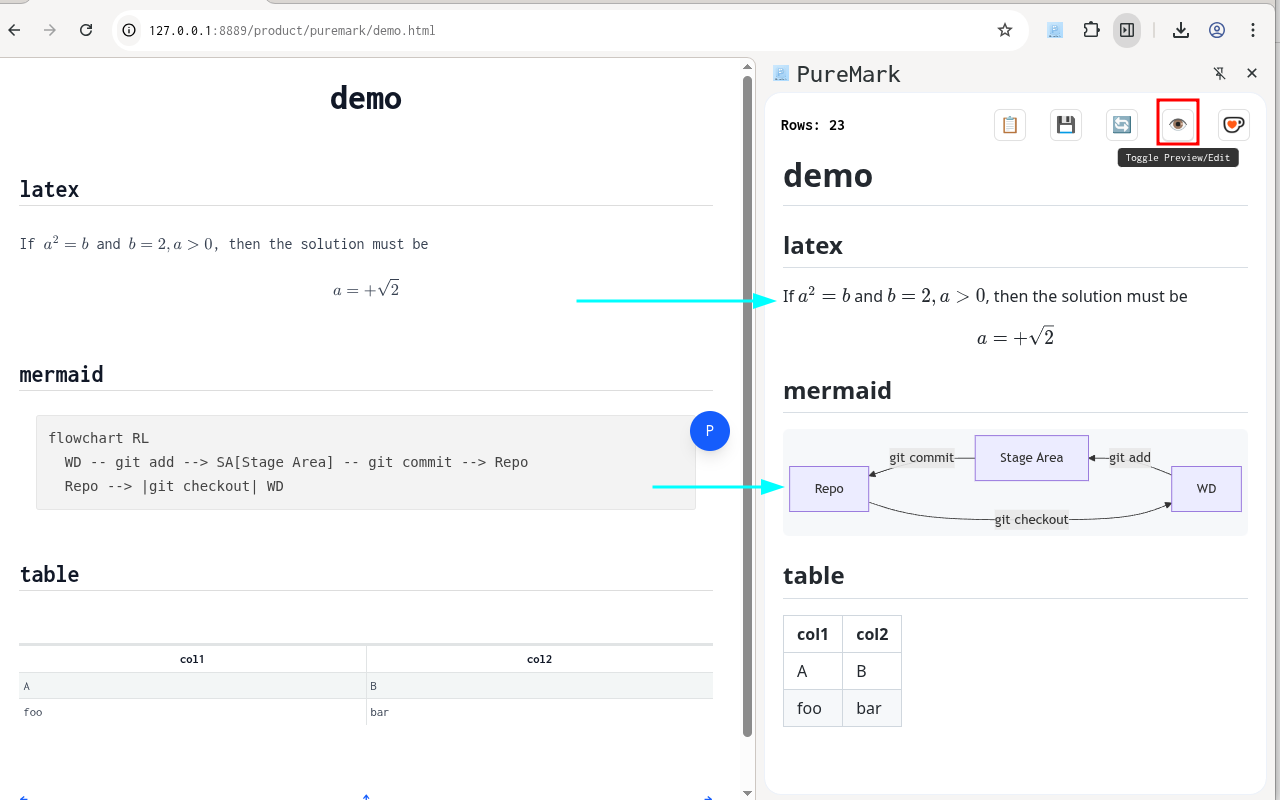Click "then the solution must be" on webpage
This screenshot has height=800, width=1280.
coord(328,244)
